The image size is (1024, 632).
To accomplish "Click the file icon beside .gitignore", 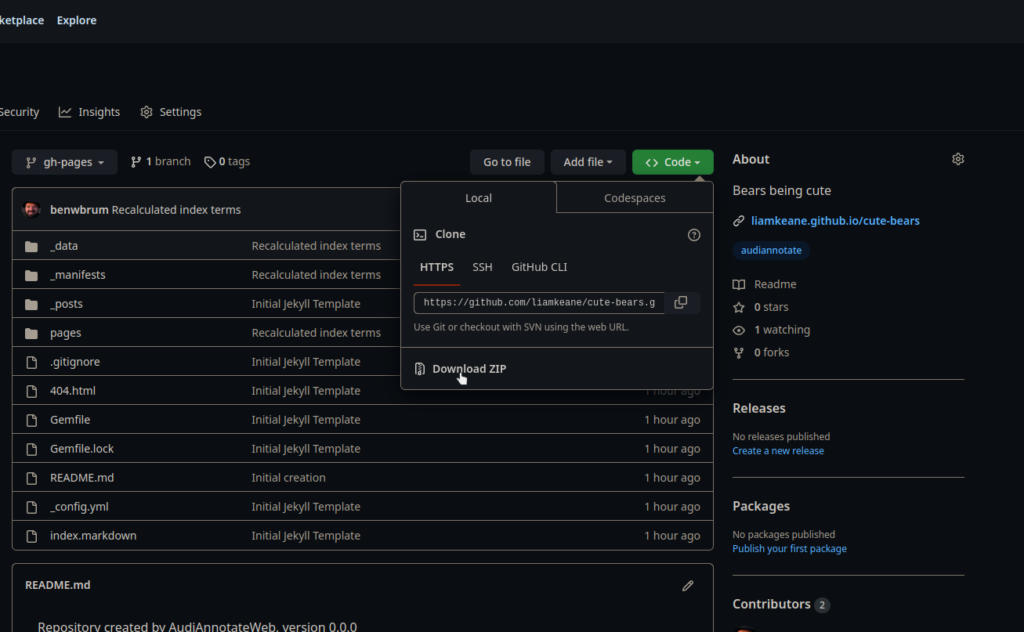I will coord(31,362).
